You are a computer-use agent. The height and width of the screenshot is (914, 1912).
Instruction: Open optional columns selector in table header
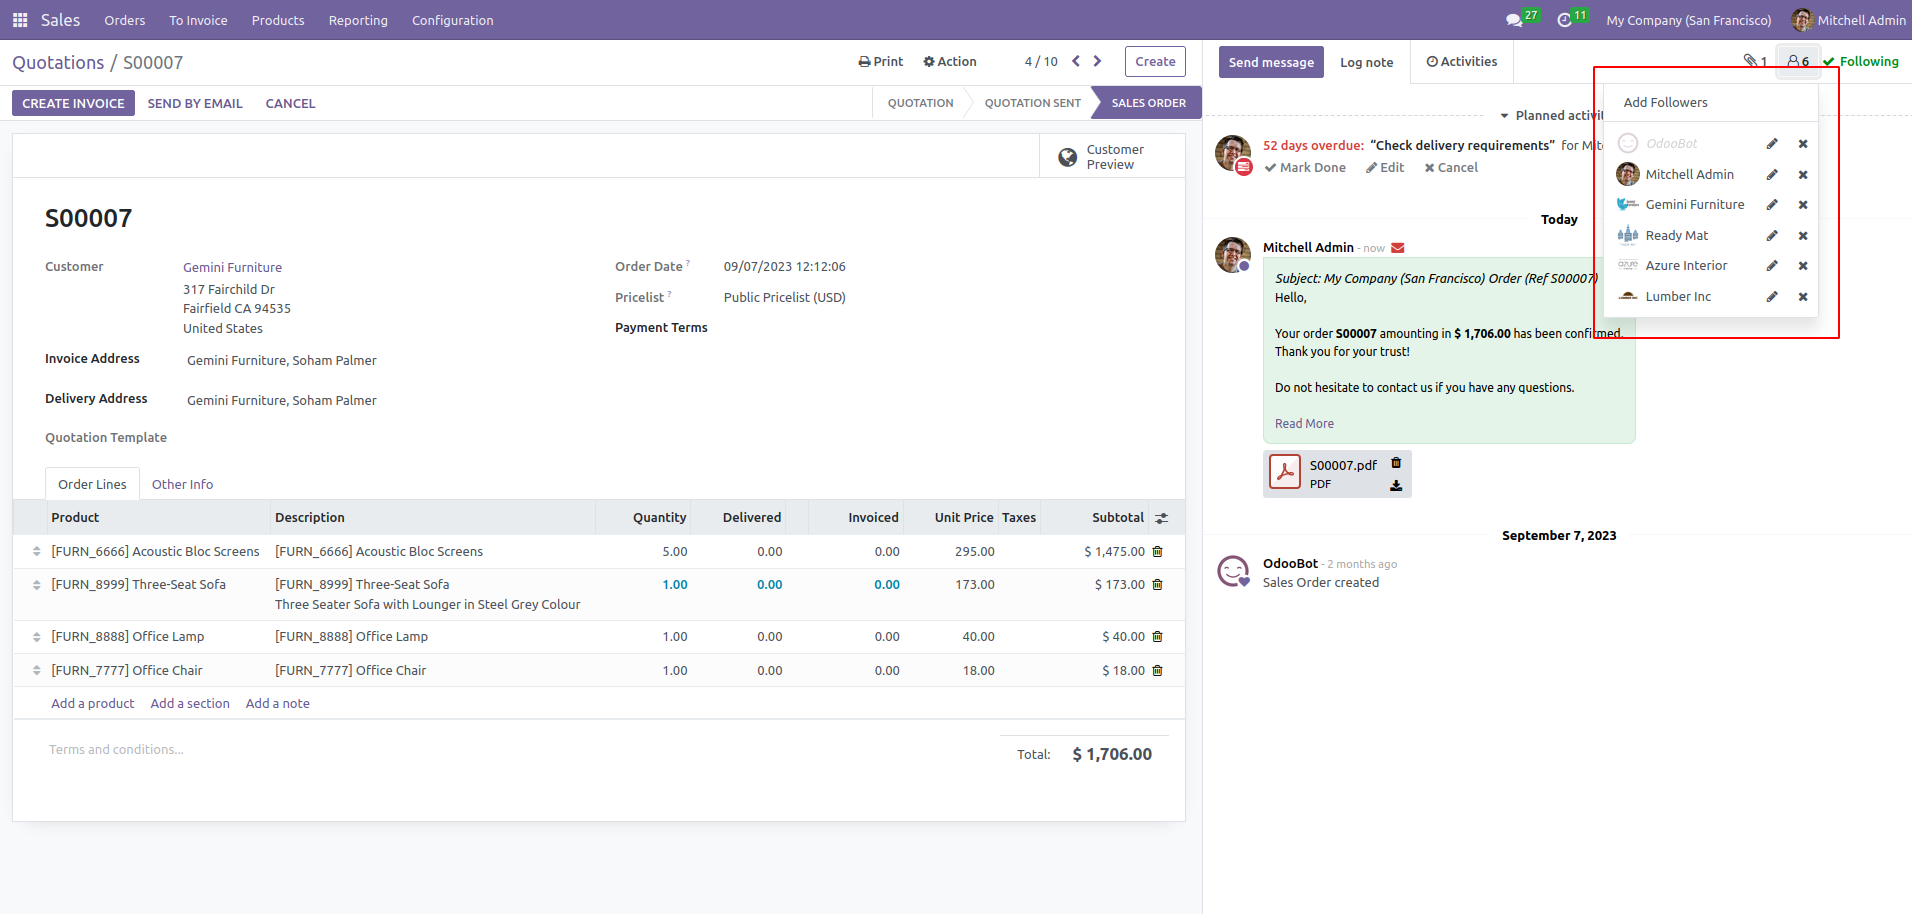tap(1162, 518)
